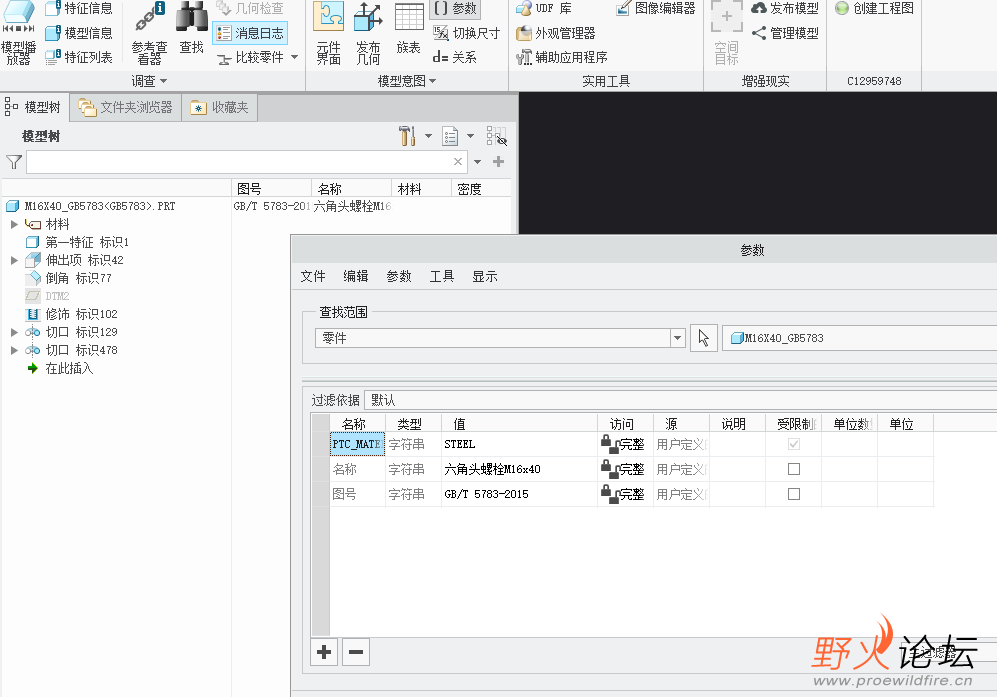Click 切换尺寸 switch dimensions
The image size is (997, 697).
(466, 33)
